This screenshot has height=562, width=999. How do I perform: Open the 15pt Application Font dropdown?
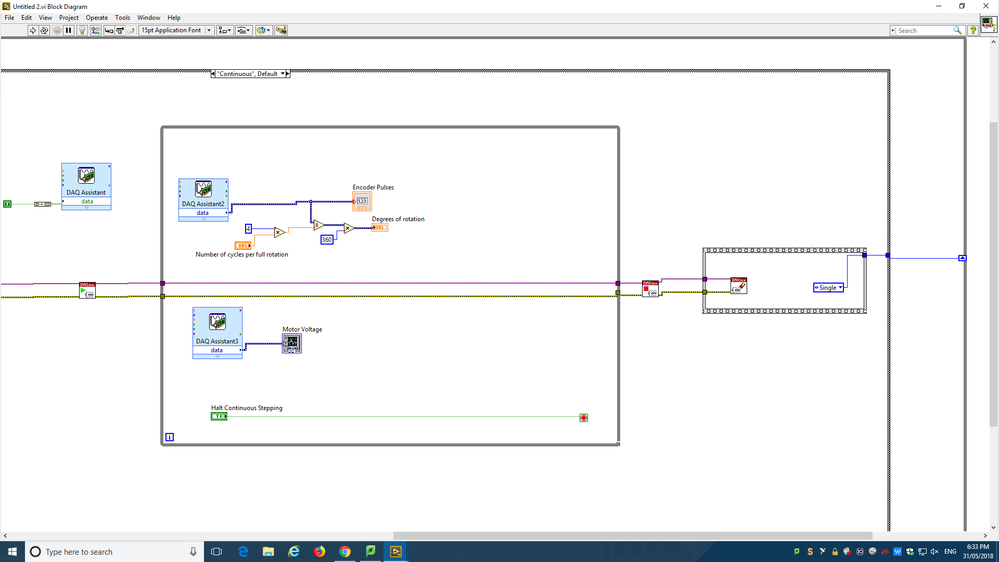176,30
